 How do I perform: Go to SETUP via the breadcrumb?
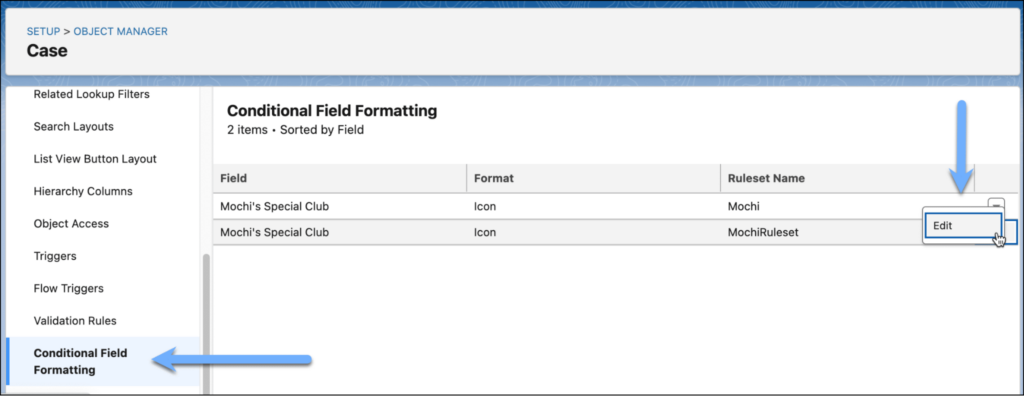point(43,31)
